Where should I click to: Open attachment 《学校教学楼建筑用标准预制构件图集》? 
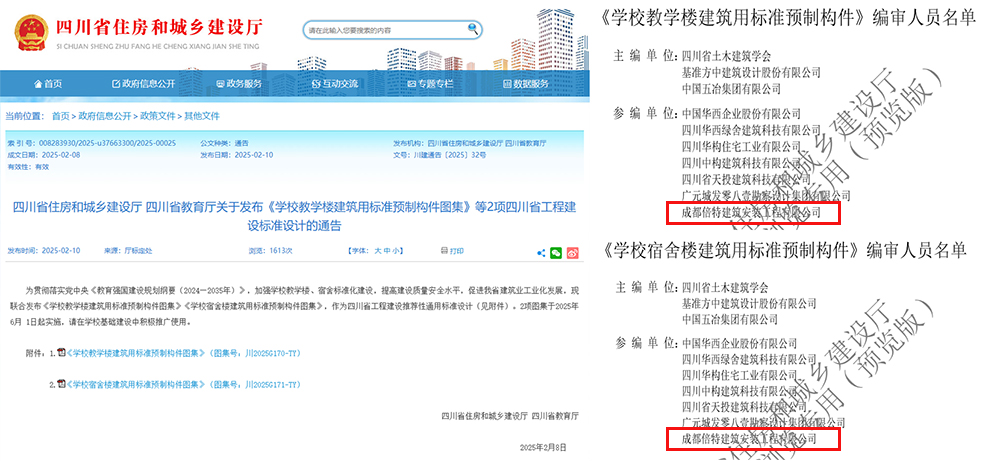[135, 353]
